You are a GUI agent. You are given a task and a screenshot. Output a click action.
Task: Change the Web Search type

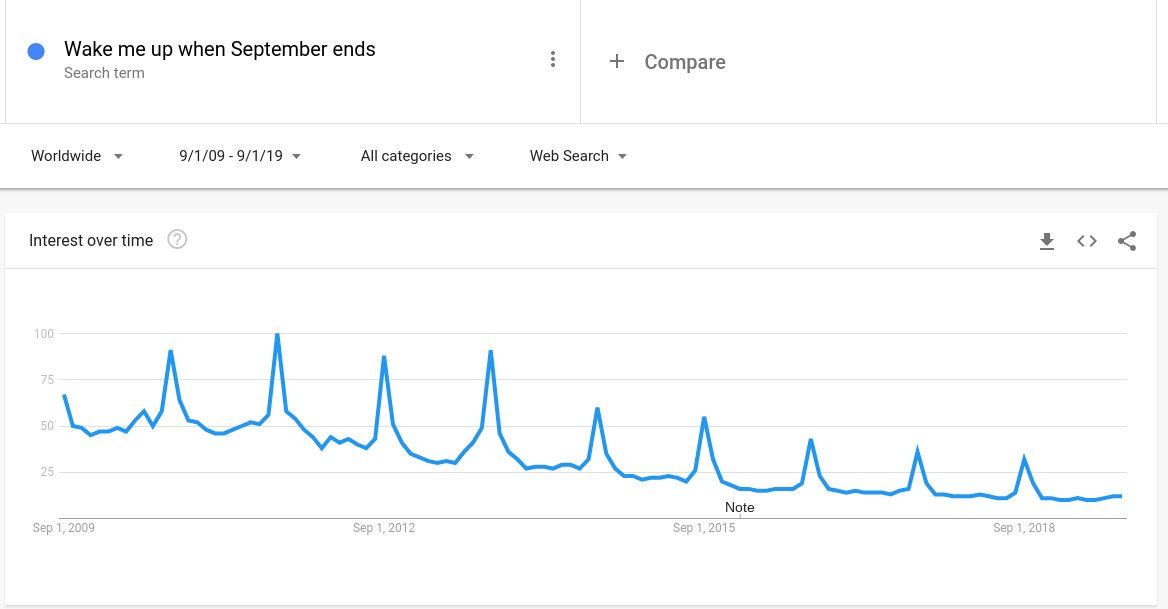pyautogui.click(x=569, y=156)
